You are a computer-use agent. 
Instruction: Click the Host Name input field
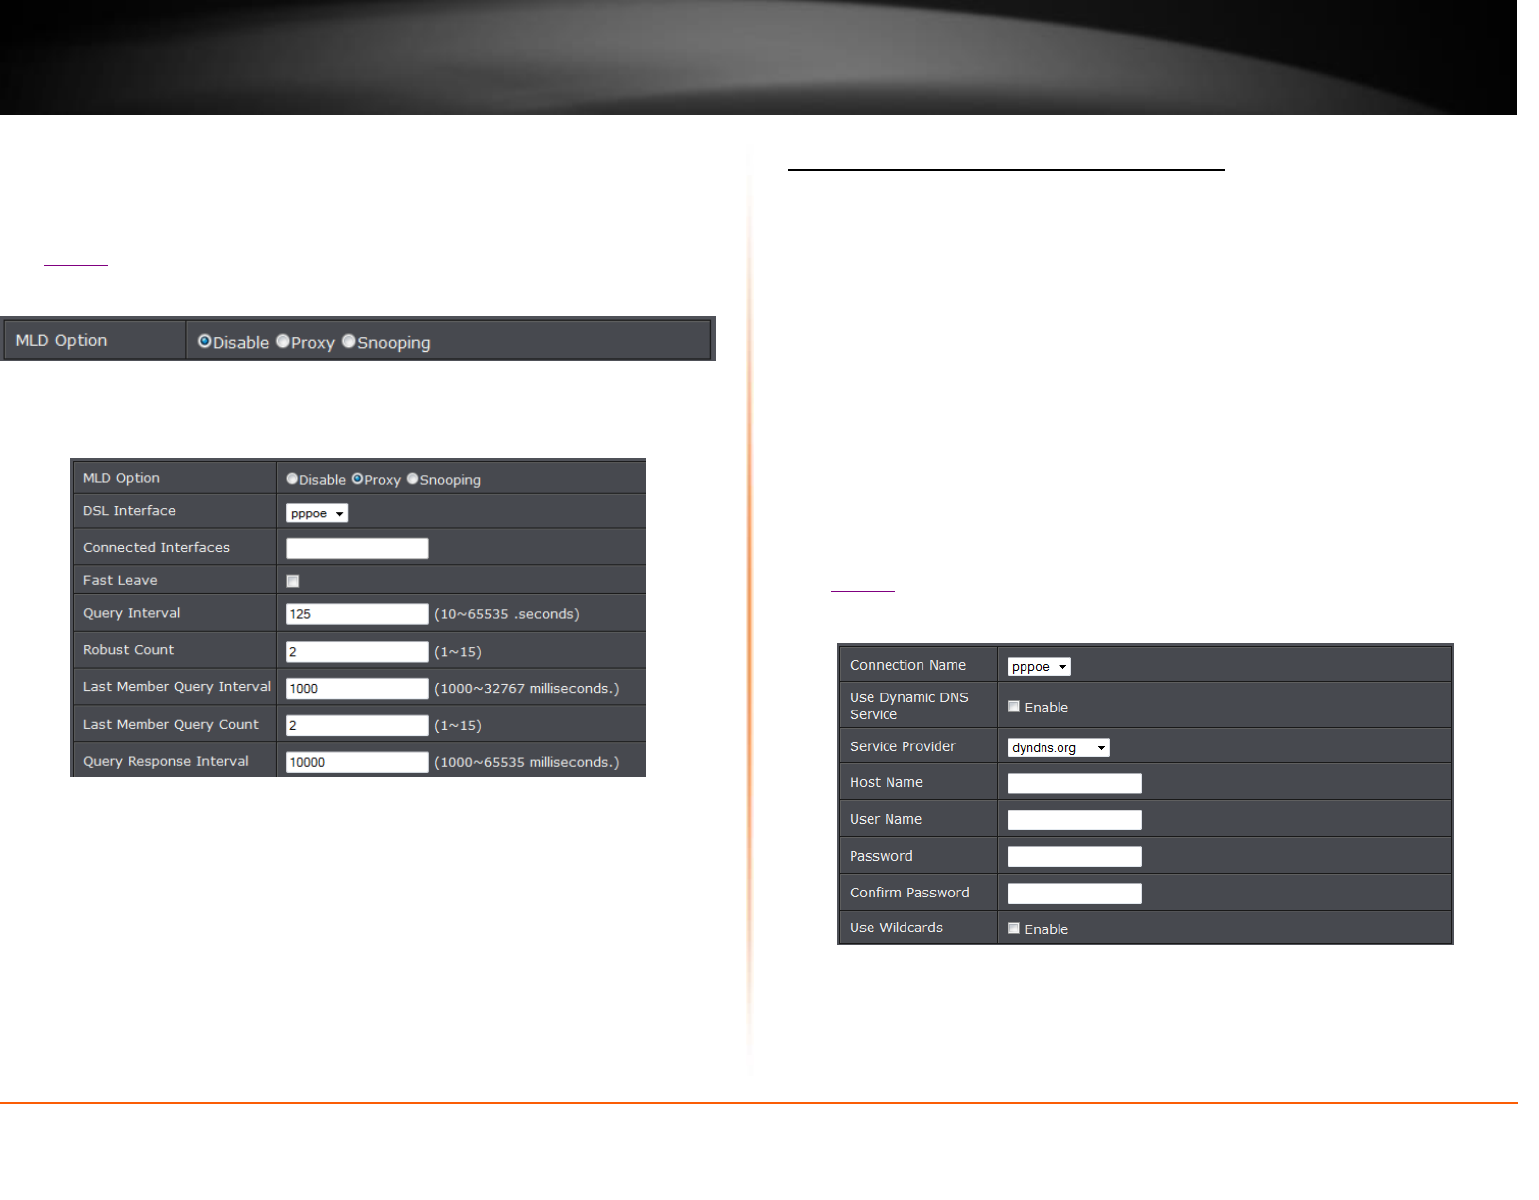[1075, 783]
